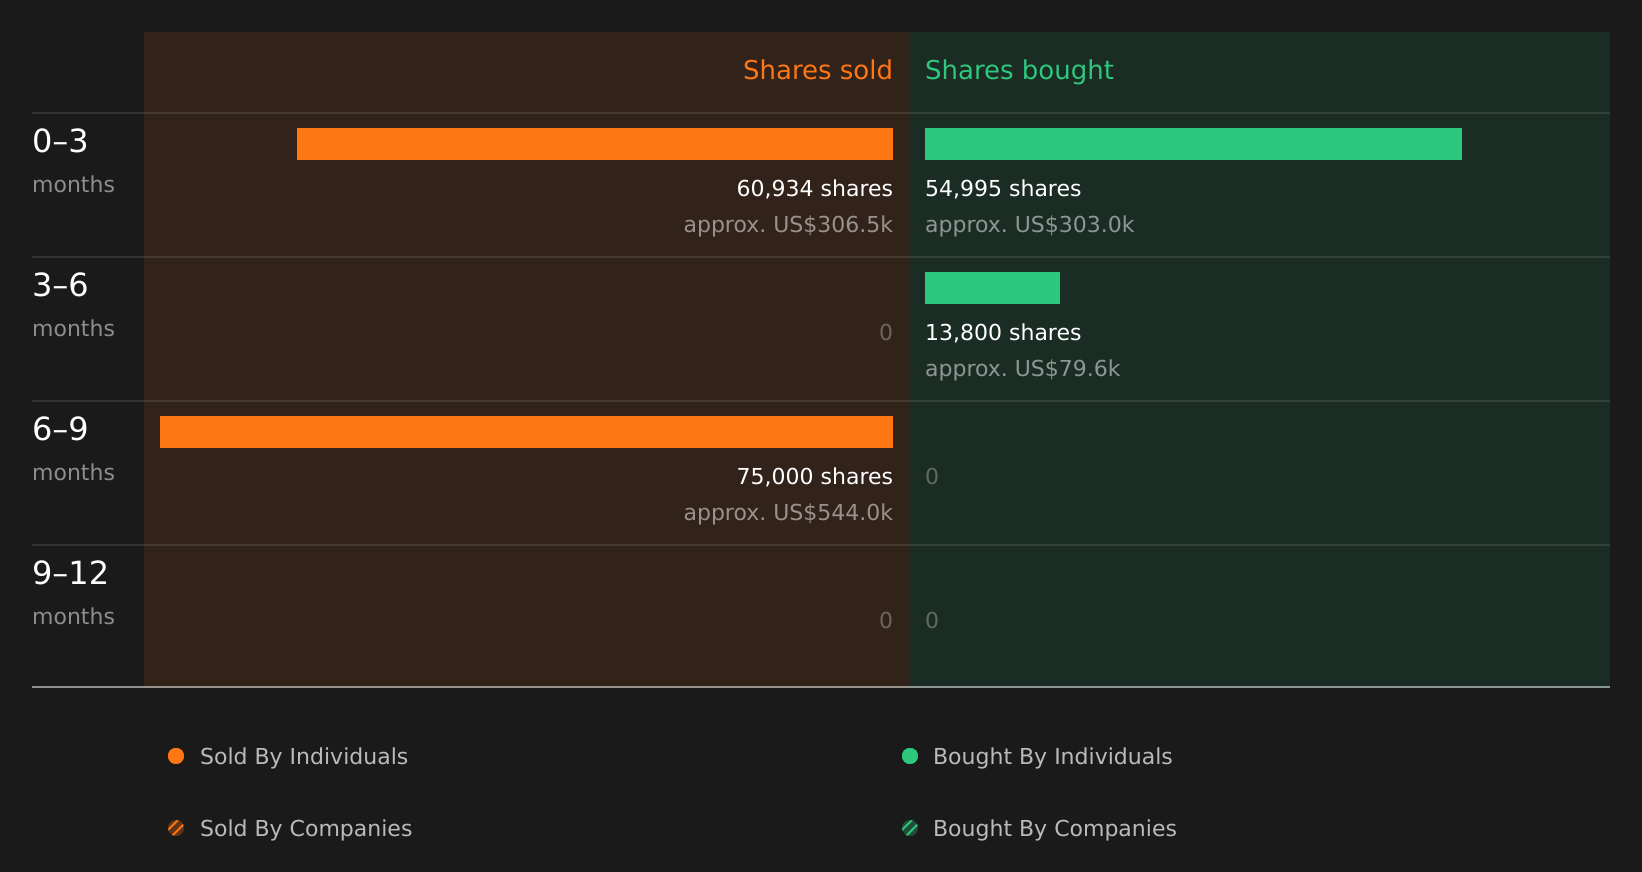Toggle the Sold By Companies legend label
The height and width of the screenshot is (872, 1642).
click(306, 829)
